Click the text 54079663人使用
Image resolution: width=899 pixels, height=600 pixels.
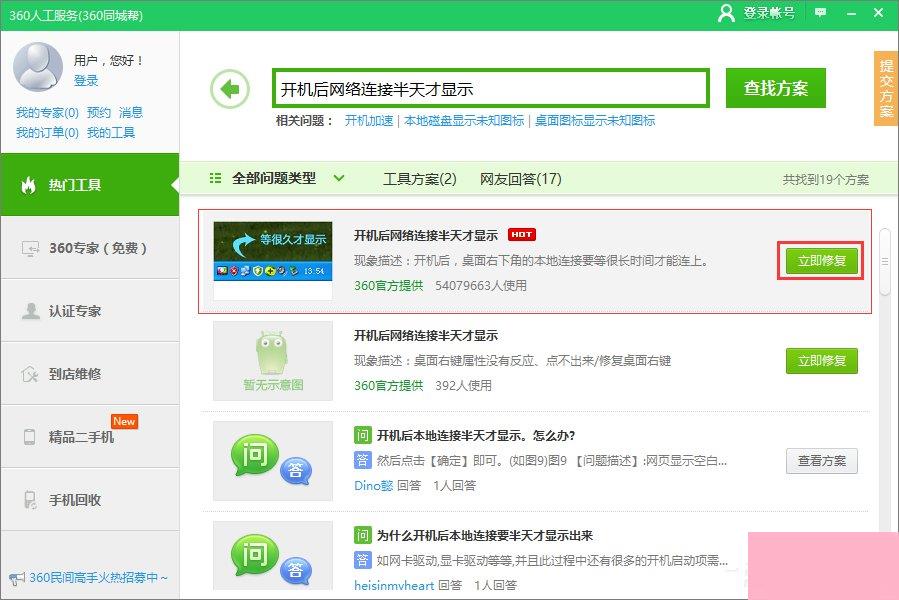point(480,285)
